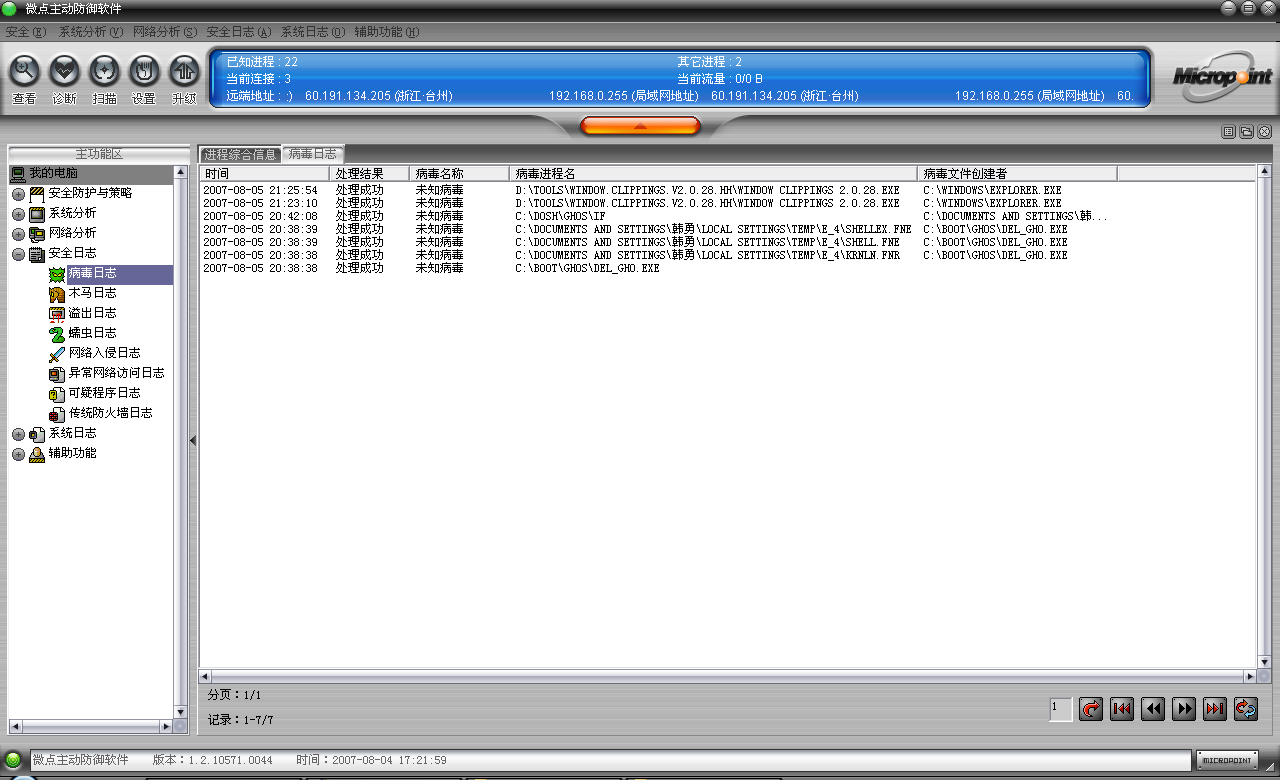The height and width of the screenshot is (780, 1280).
Task: Open 网络入侵日志 via its sword icon
Action: pos(57,354)
